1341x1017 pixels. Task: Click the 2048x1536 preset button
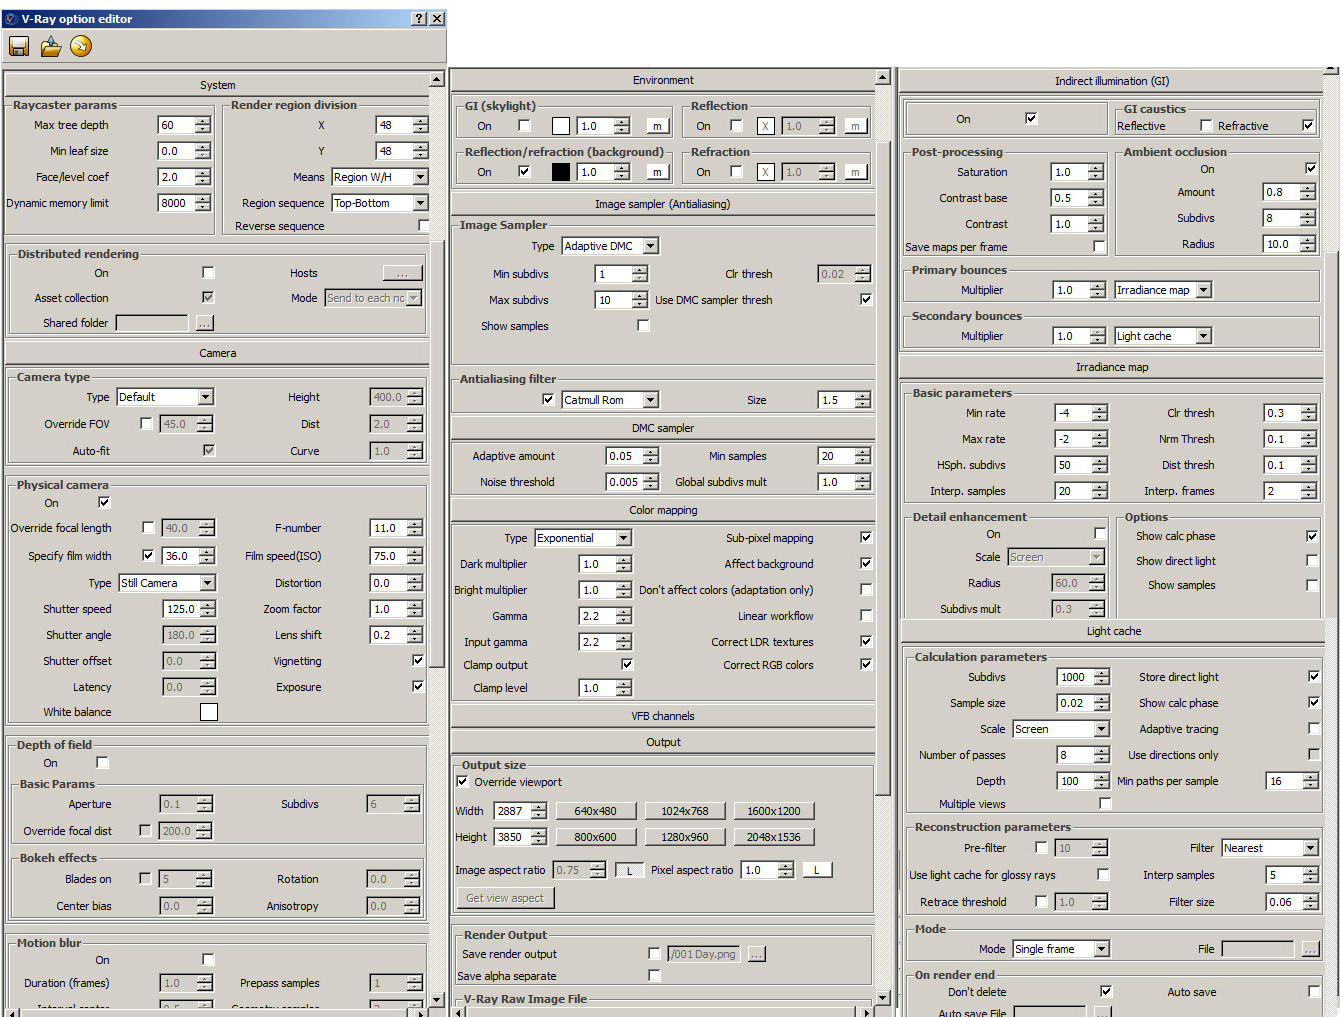tap(774, 837)
